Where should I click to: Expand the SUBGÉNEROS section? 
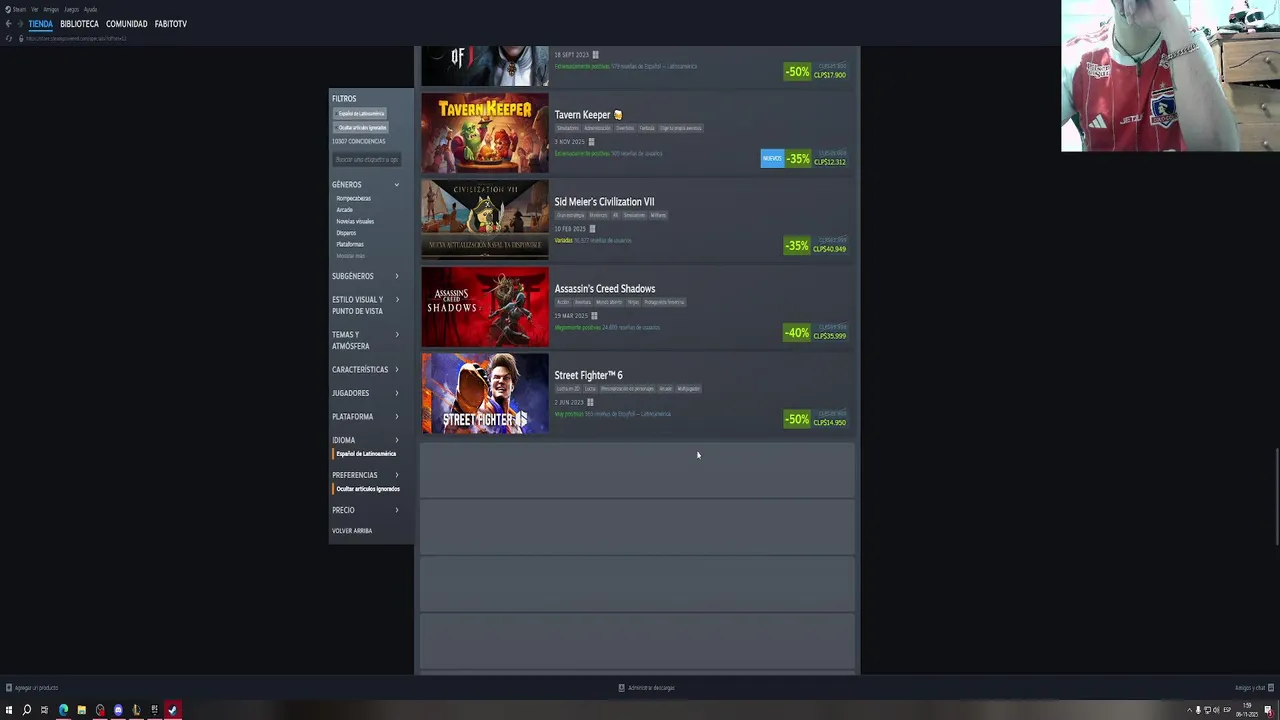[x=366, y=276]
